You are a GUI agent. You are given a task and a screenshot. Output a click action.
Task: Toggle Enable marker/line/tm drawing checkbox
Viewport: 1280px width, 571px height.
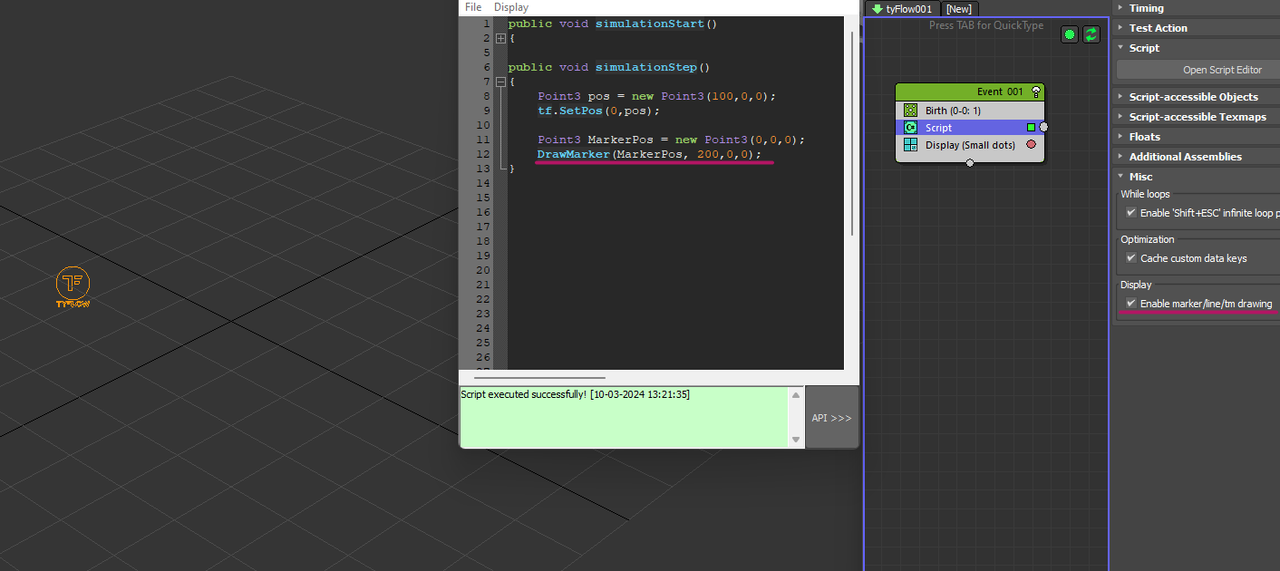pyautogui.click(x=1131, y=303)
